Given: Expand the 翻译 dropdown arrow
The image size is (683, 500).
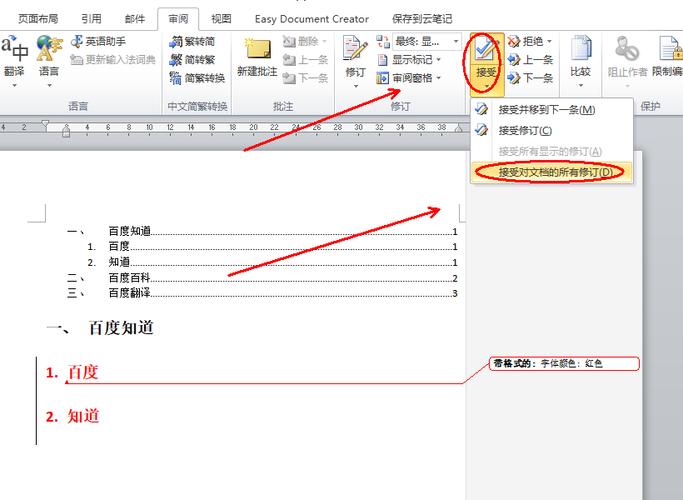Looking at the screenshot, I should tap(14, 85).
